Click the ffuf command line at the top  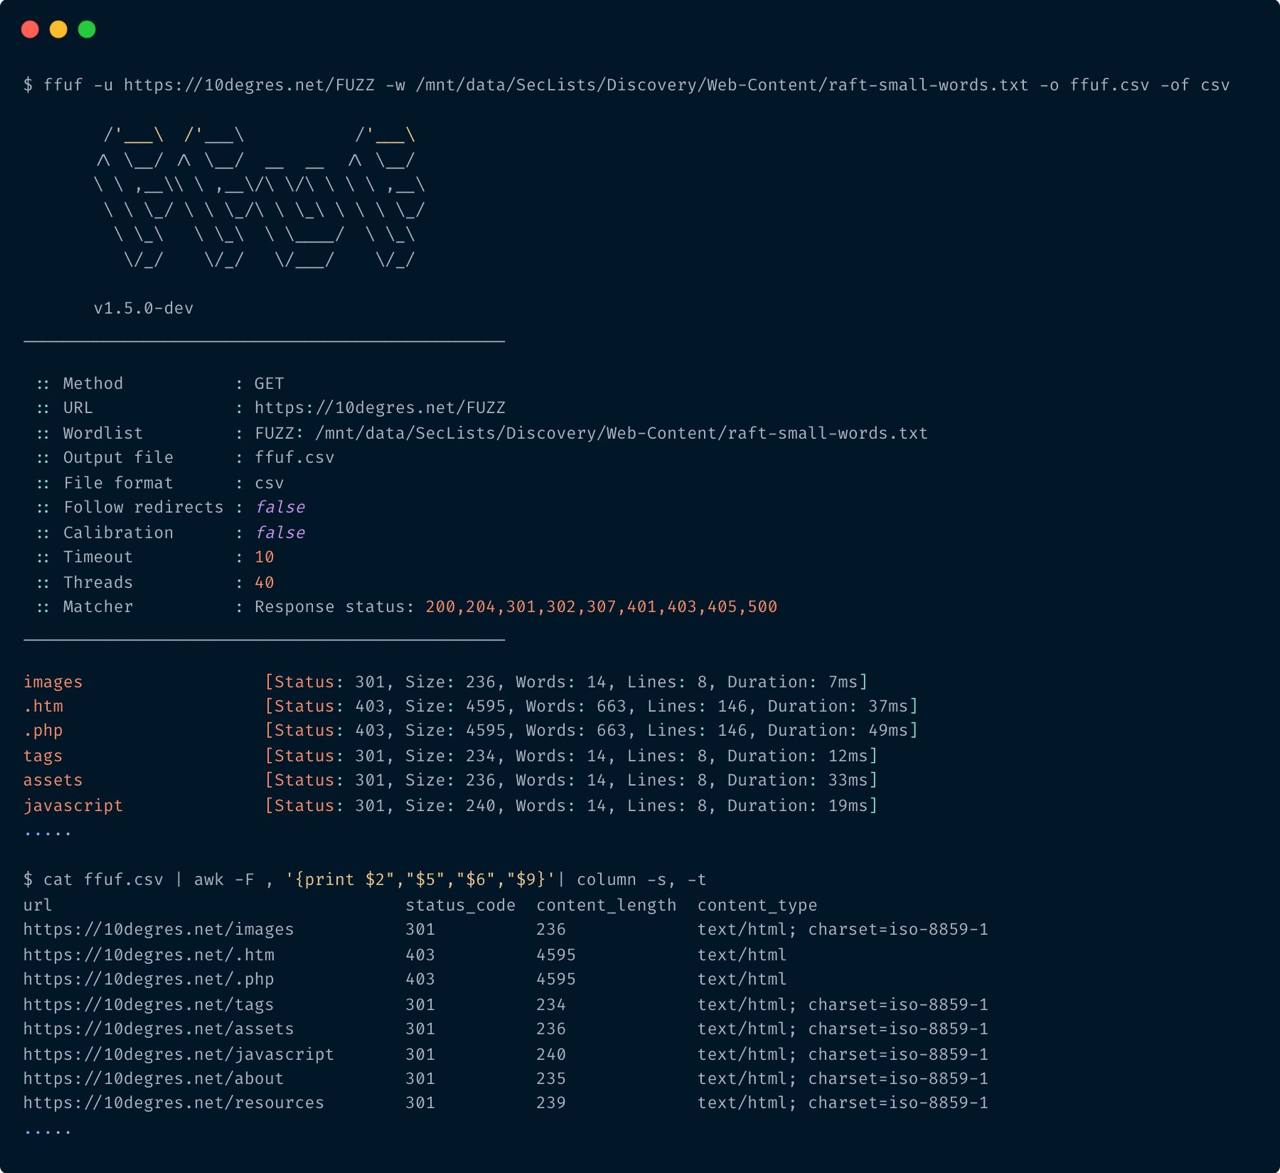click(x=627, y=85)
